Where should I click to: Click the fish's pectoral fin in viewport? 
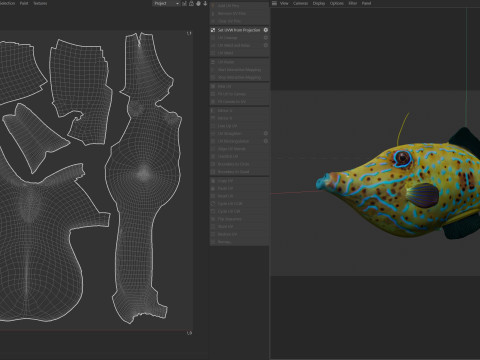[423, 195]
